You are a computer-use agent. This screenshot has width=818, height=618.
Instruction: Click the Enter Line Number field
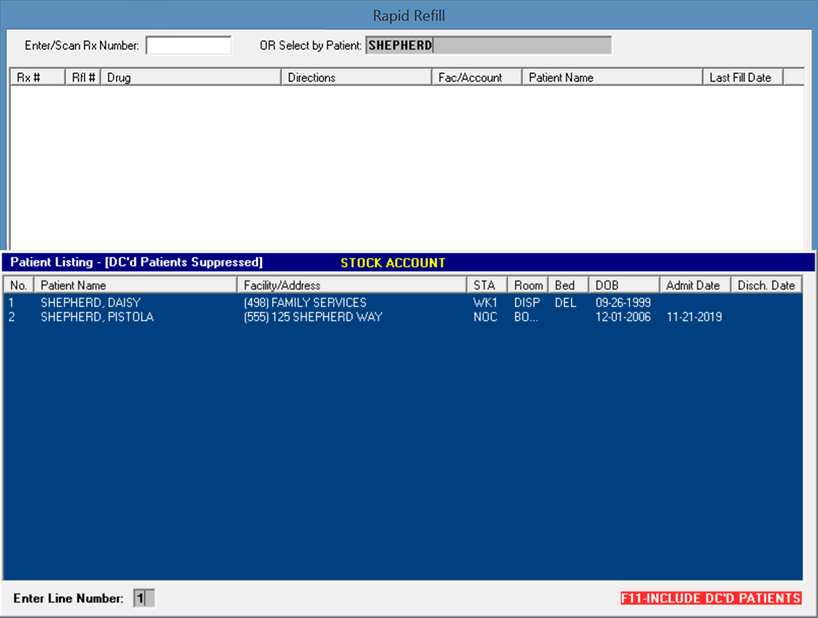click(143, 598)
